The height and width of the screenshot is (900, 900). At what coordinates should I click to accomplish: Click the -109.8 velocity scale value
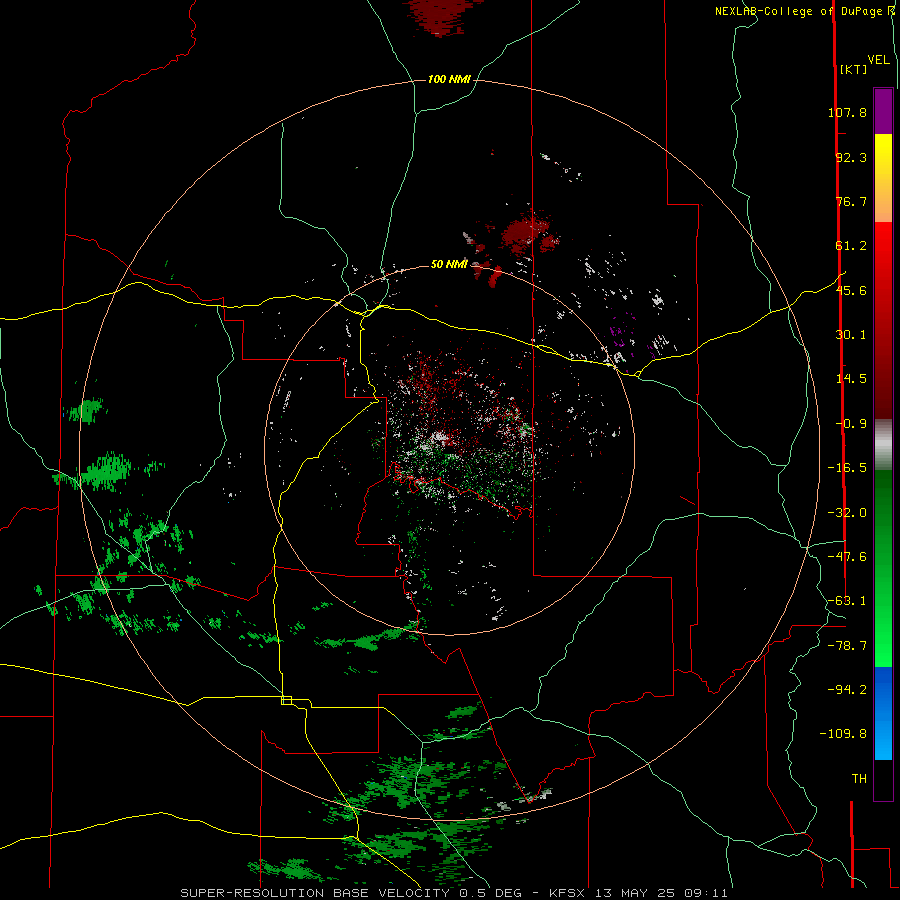843,734
